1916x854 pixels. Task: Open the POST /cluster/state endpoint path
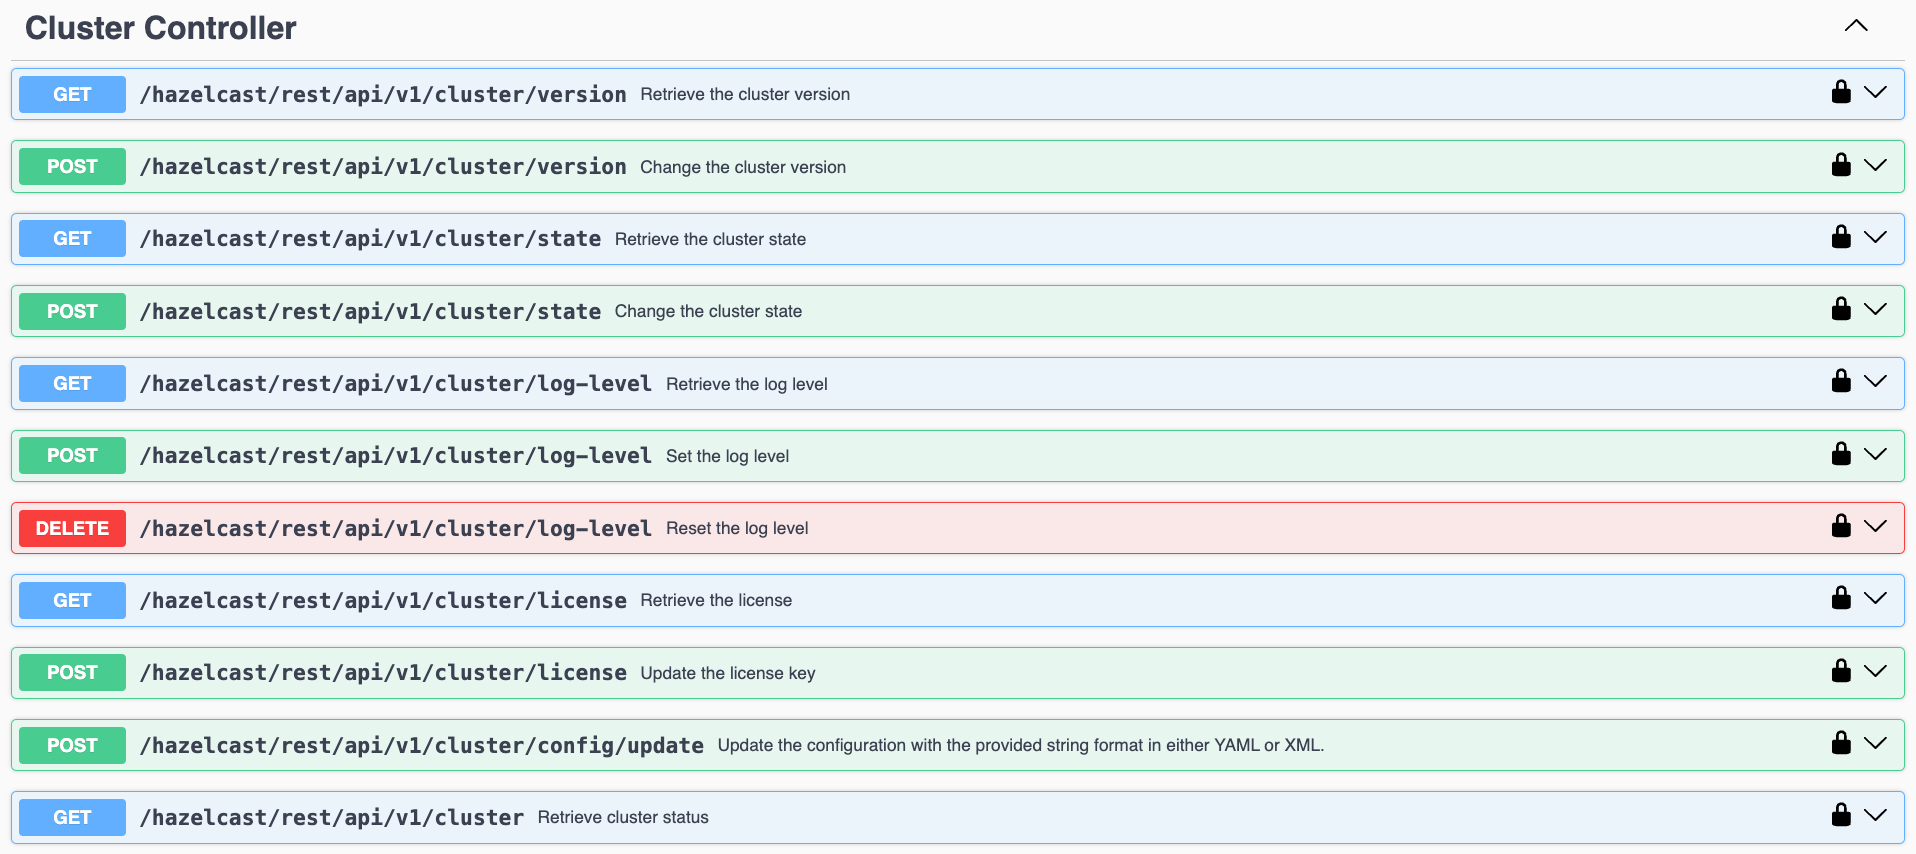(370, 311)
